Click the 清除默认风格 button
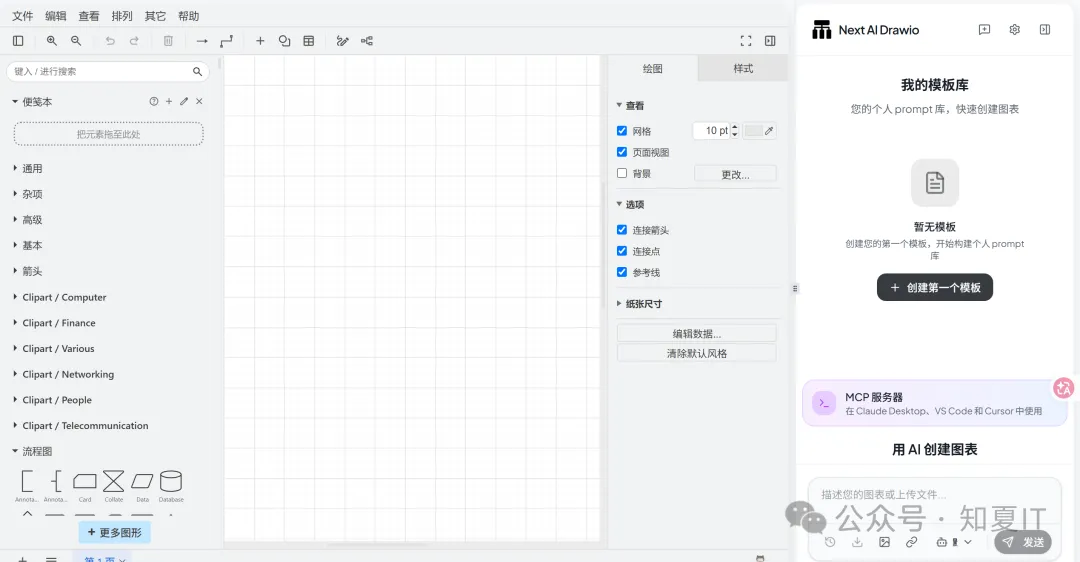1080x562 pixels. coord(696,353)
